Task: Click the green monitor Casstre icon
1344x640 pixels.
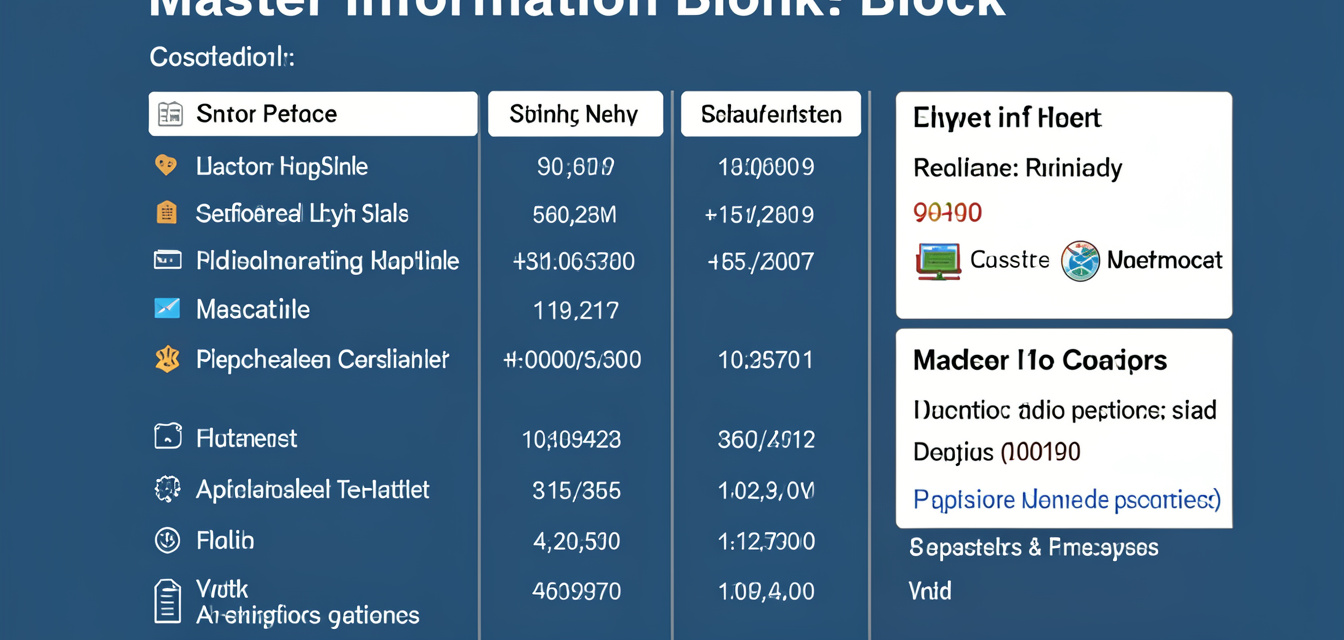Action: click(x=938, y=261)
